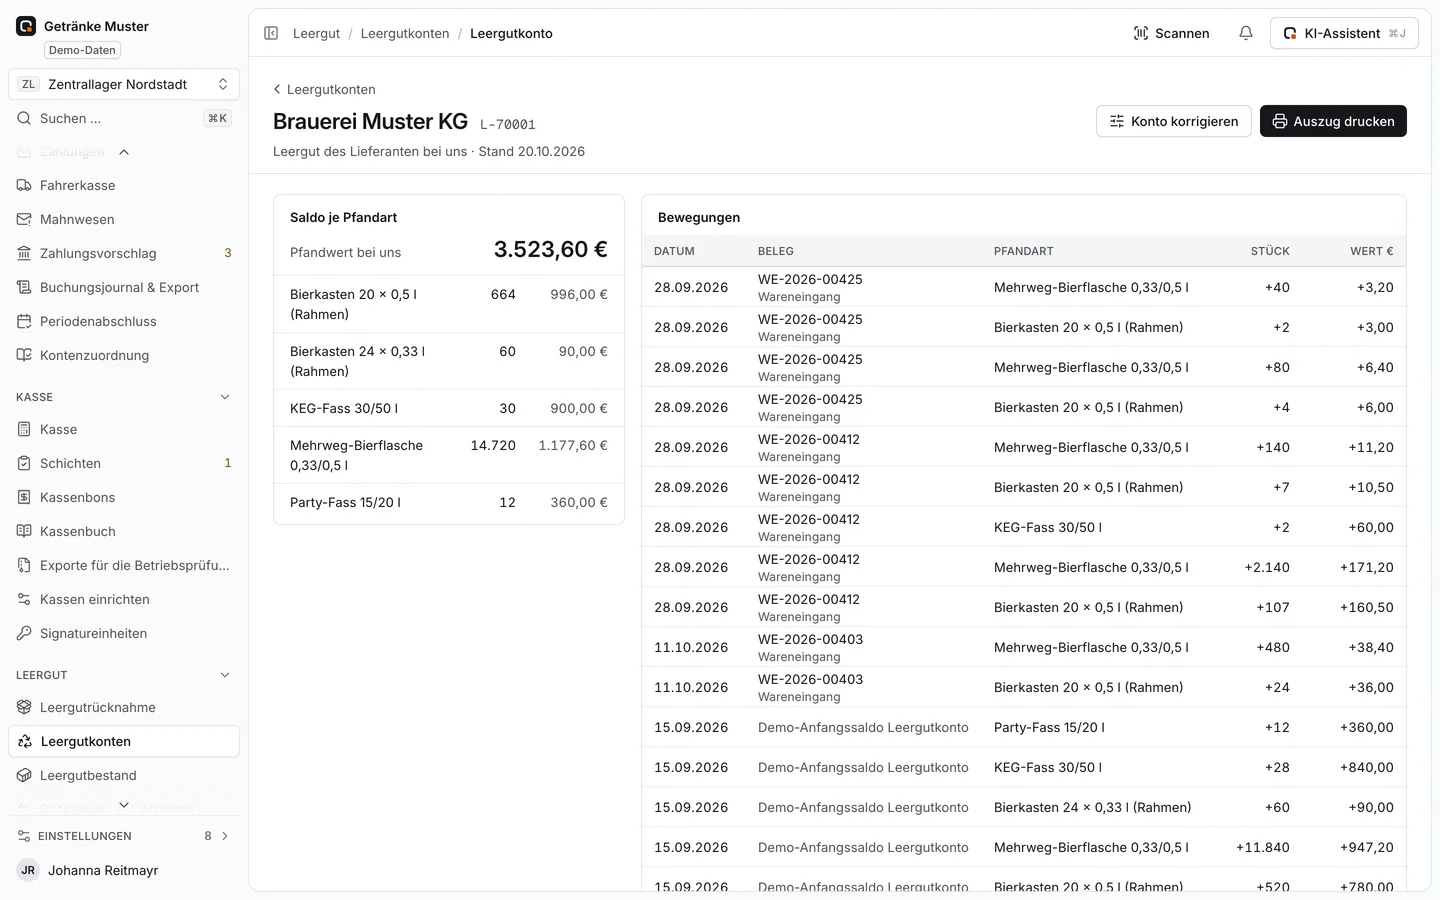
Task: Click the Suchen search field
Action: pos(124,118)
